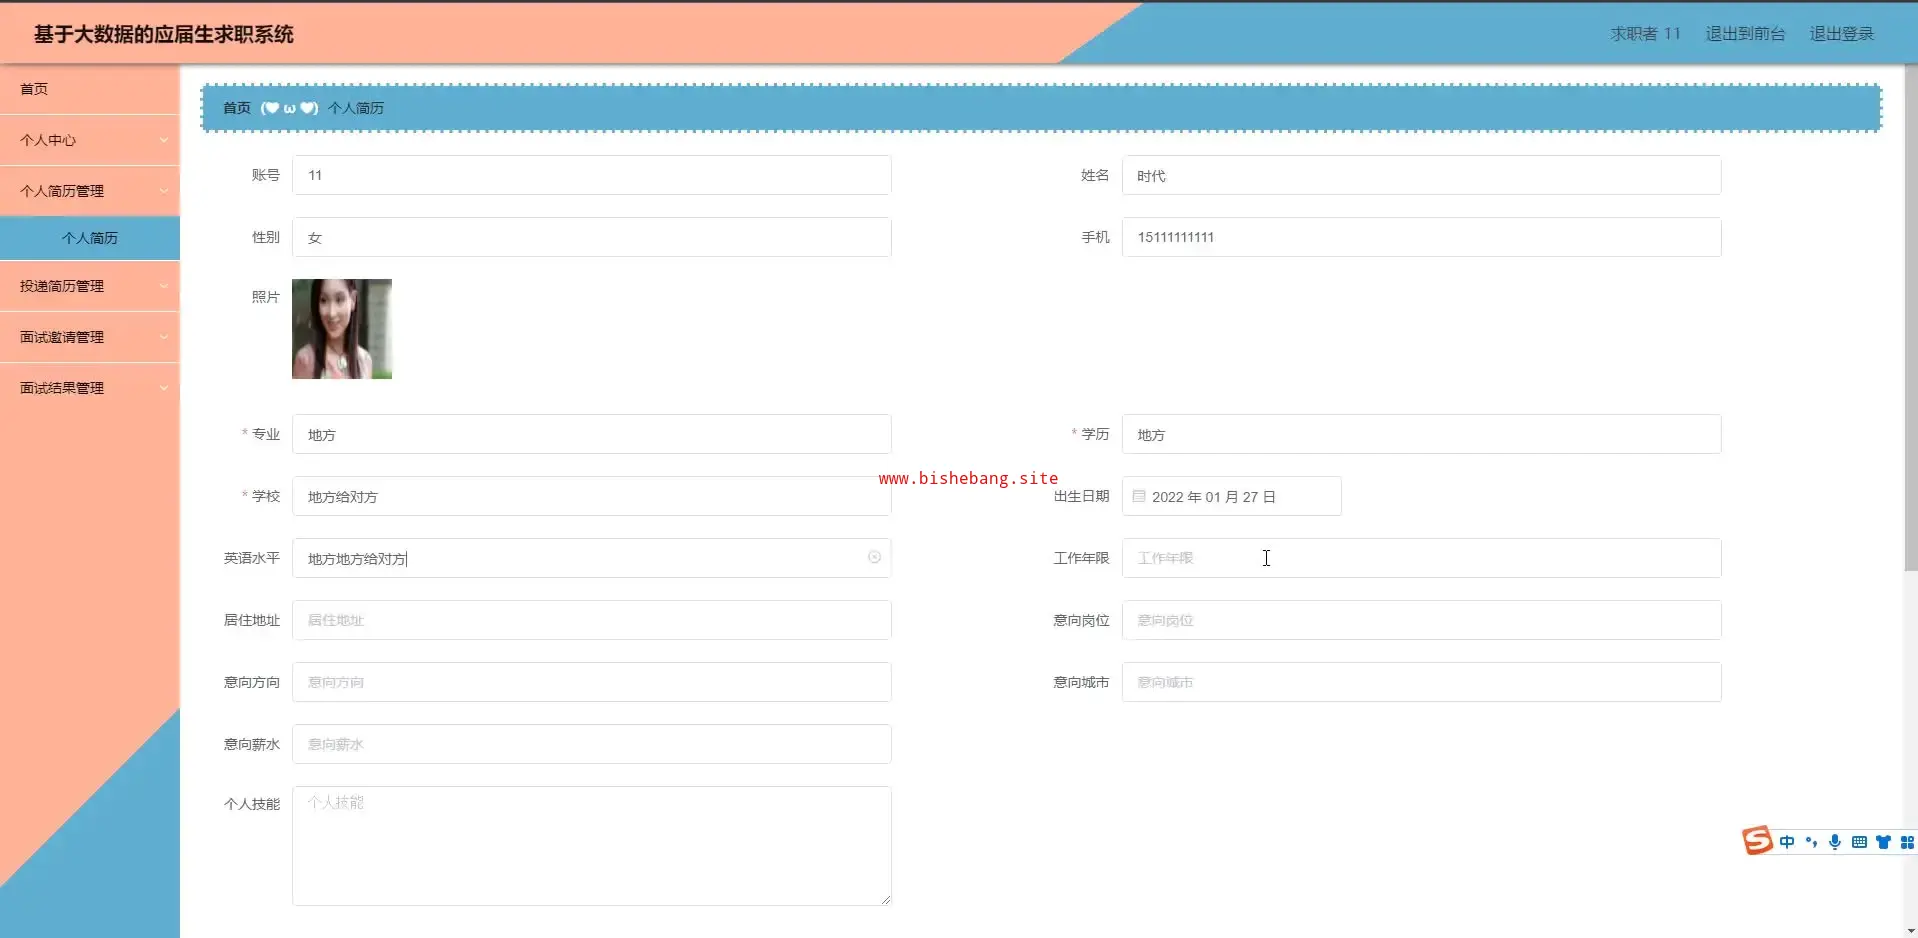Click the Sogou input method S logo

click(x=1757, y=841)
